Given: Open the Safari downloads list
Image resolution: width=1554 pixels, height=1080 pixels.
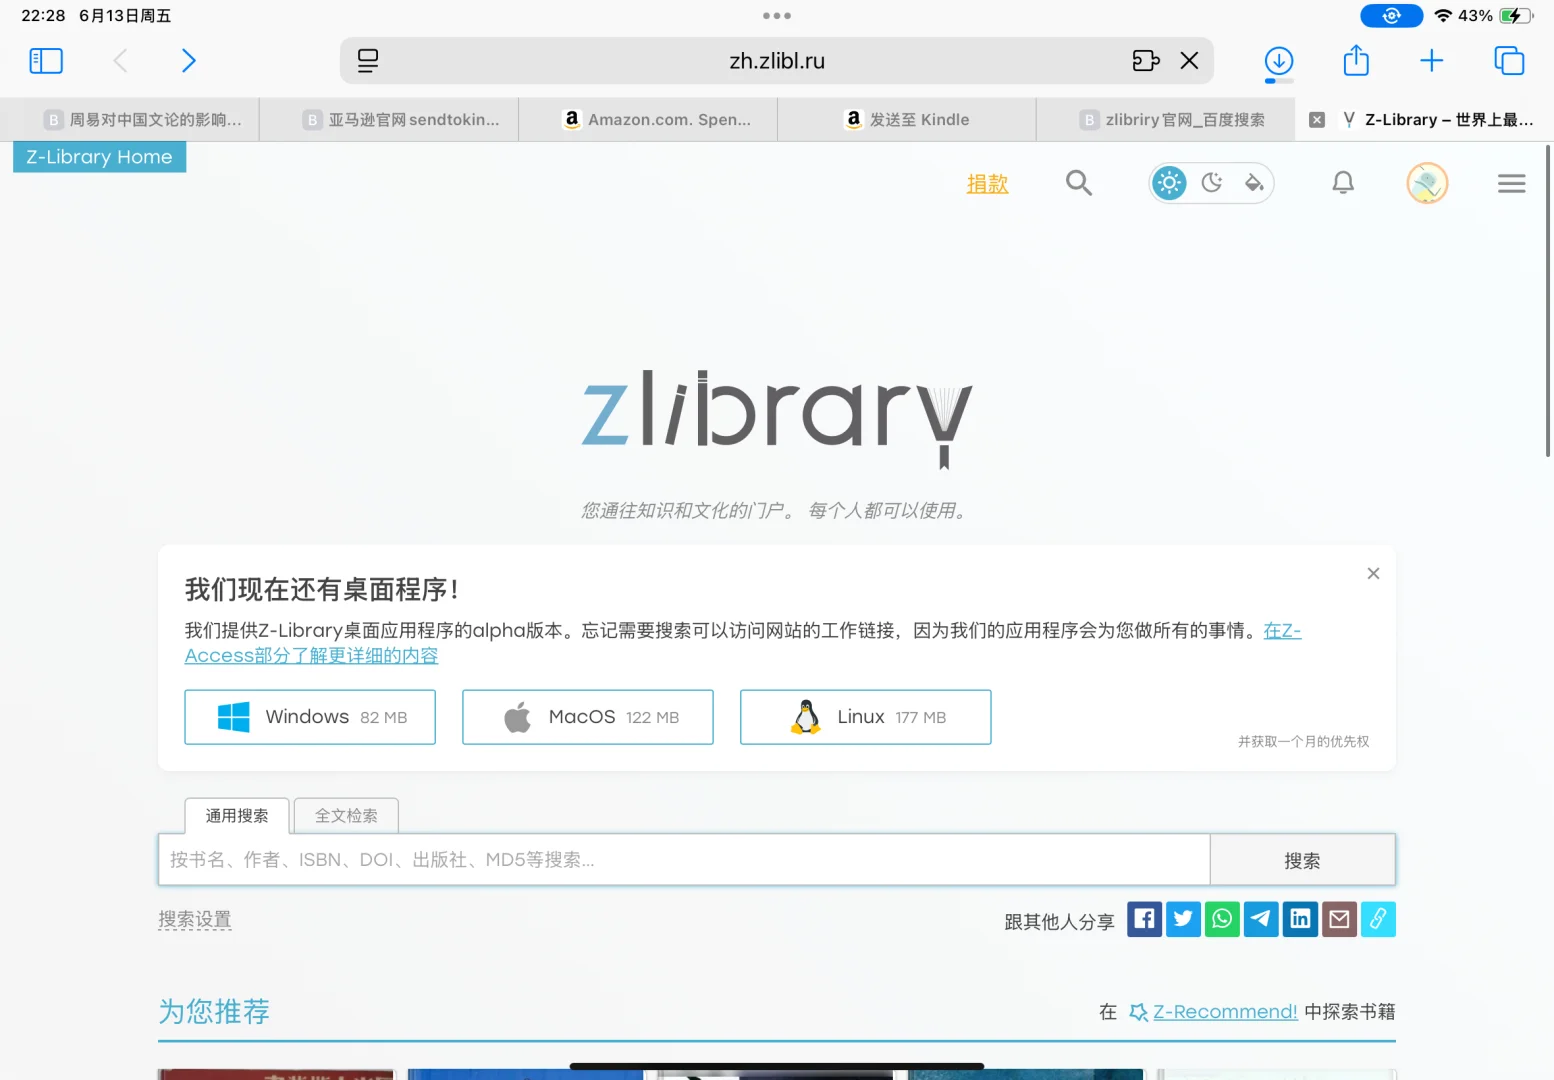Looking at the screenshot, I should 1279,61.
